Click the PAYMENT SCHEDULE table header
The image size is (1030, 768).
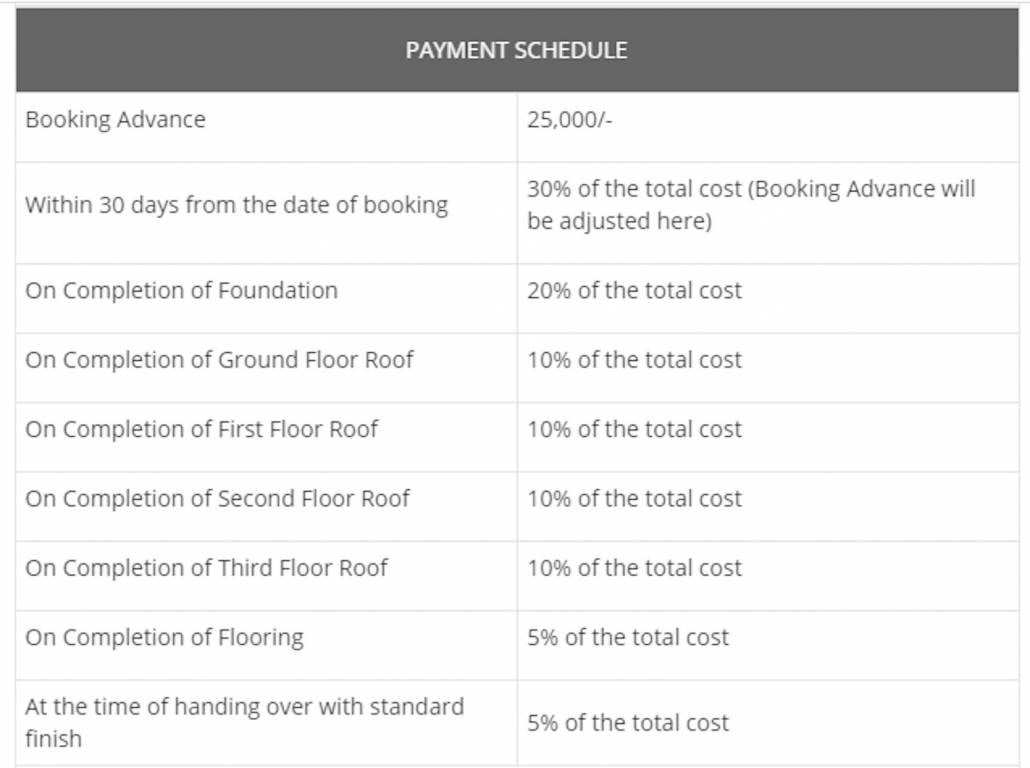(x=516, y=50)
